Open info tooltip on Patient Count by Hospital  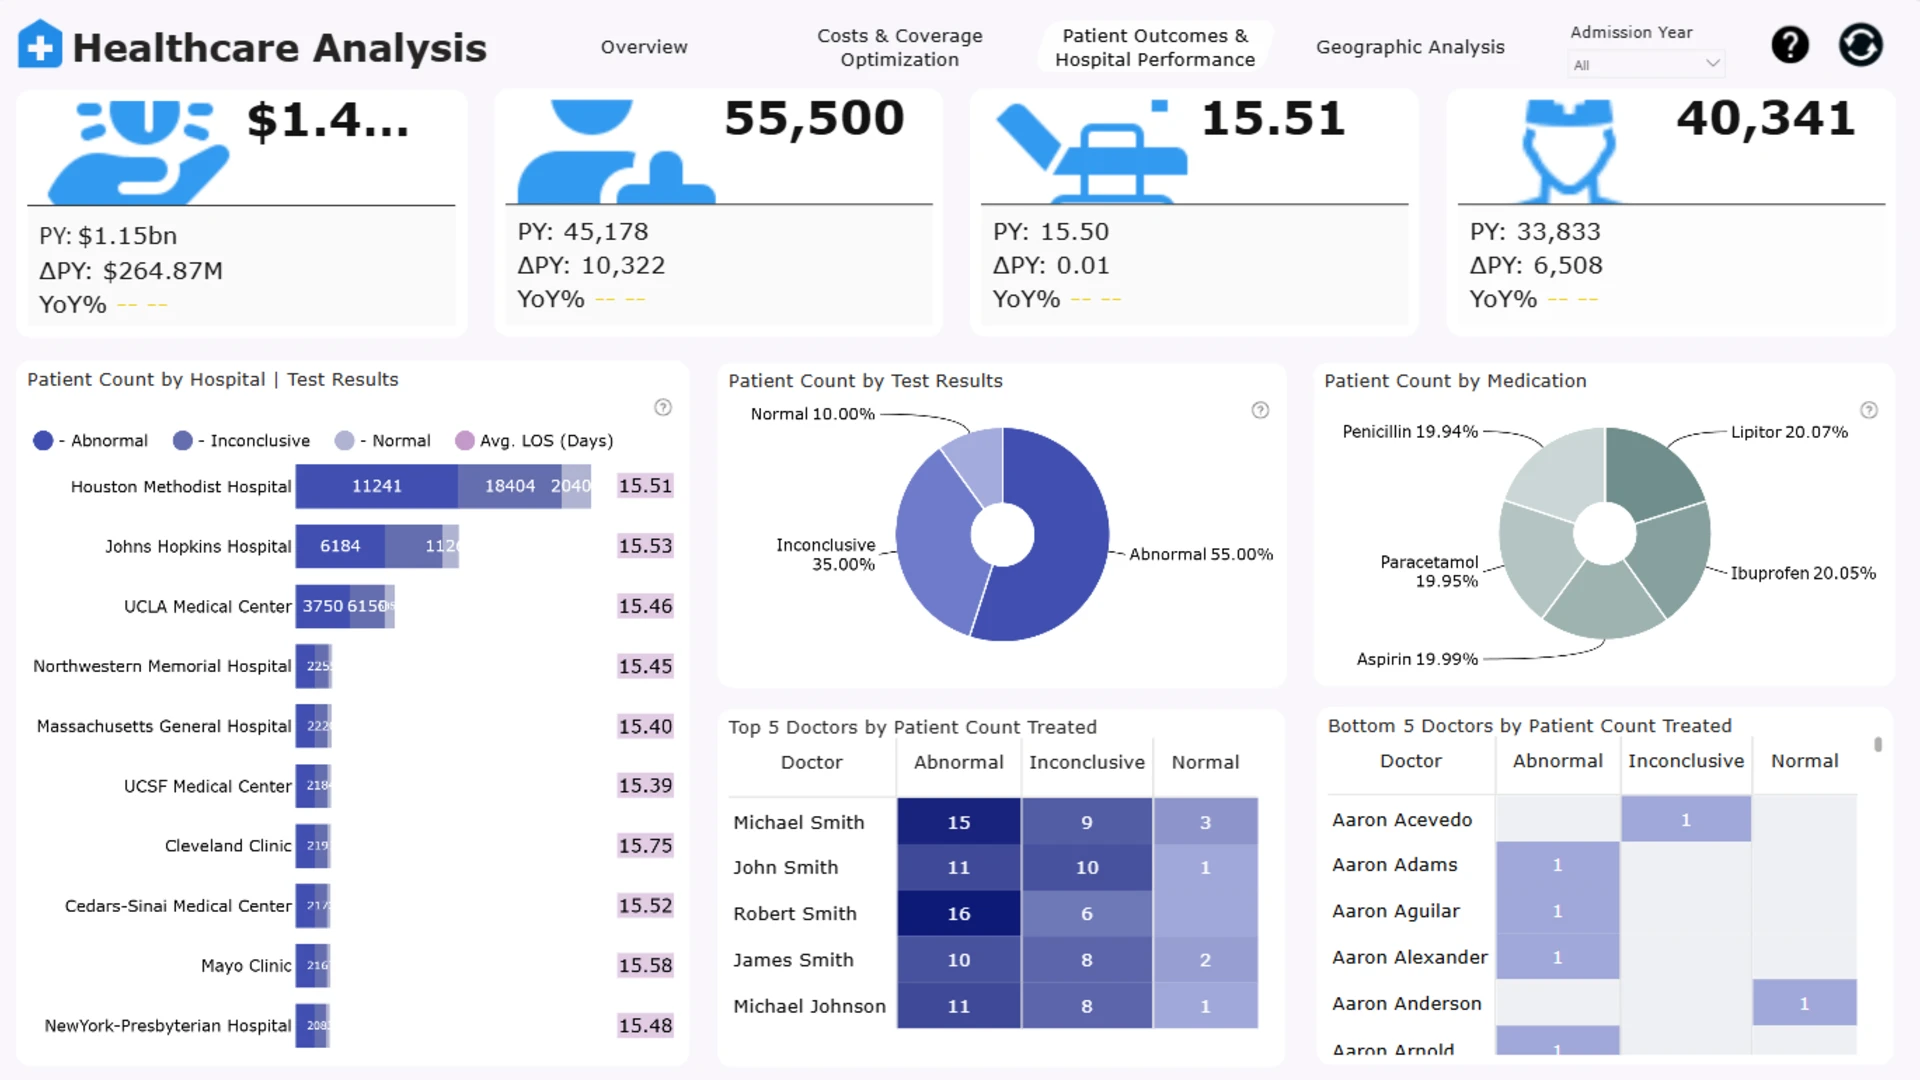tap(663, 407)
